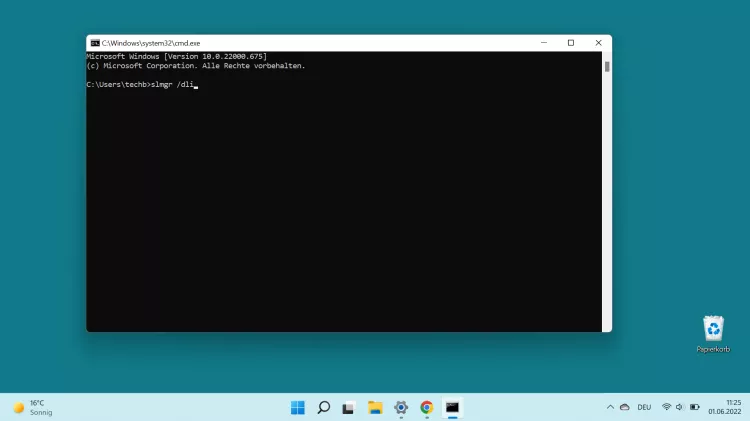Close the cmd.exe window
Image resolution: width=750 pixels, height=421 pixels.
point(598,43)
